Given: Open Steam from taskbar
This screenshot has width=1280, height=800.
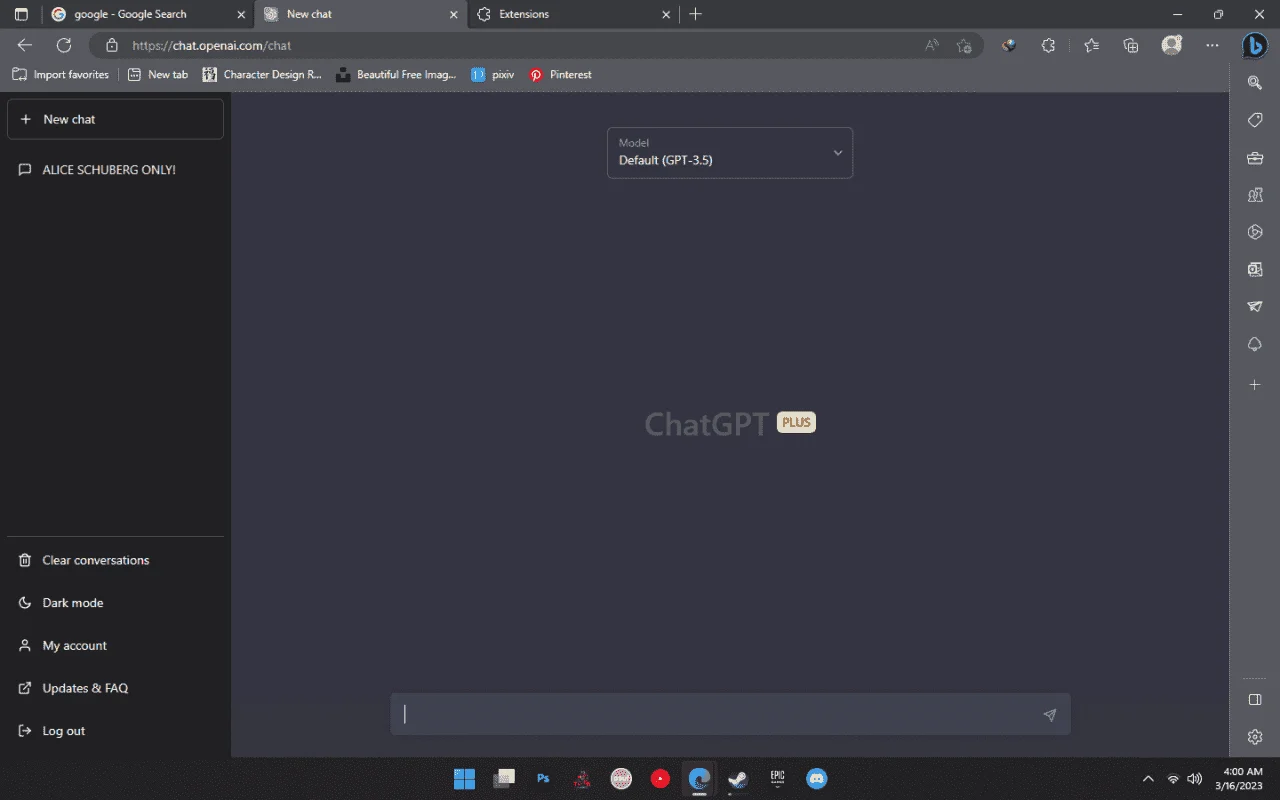Looking at the screenshot, I should [x=738, y=779].
